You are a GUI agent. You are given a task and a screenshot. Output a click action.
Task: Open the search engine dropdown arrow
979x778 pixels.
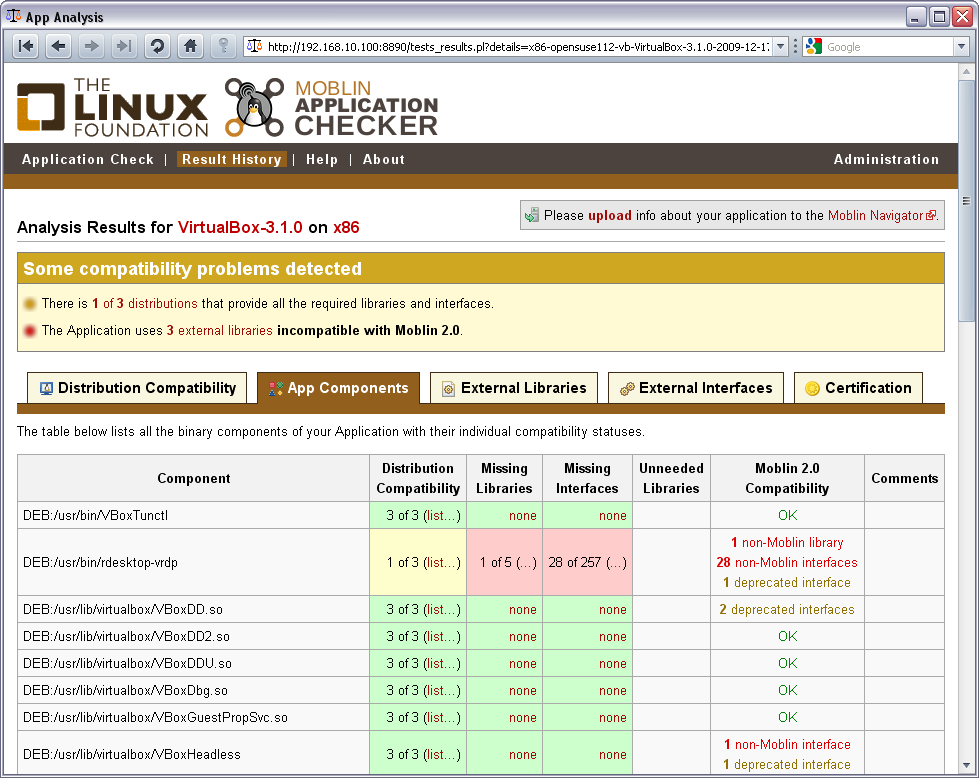pyautogui.click(x=962, y=46)
